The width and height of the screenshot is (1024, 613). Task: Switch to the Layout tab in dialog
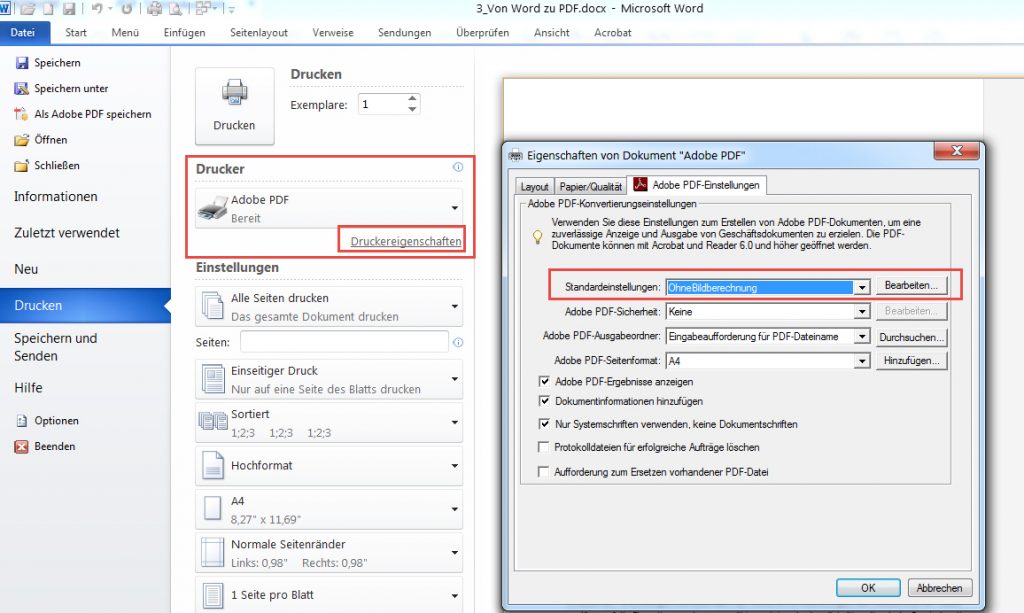click(x=534, y=187)
